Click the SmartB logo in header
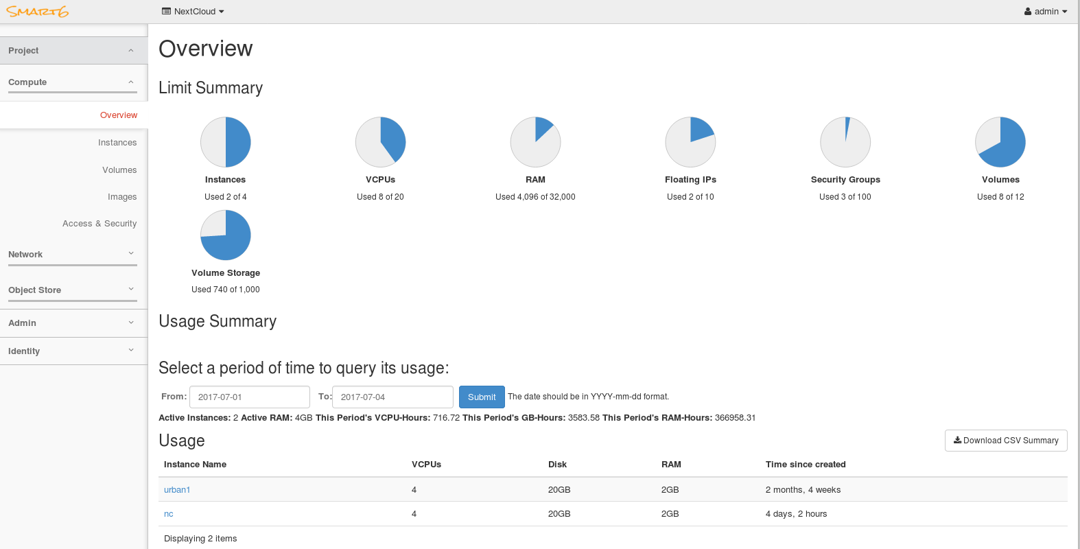This screenshot has width=1080, height=549. (38, 12)
